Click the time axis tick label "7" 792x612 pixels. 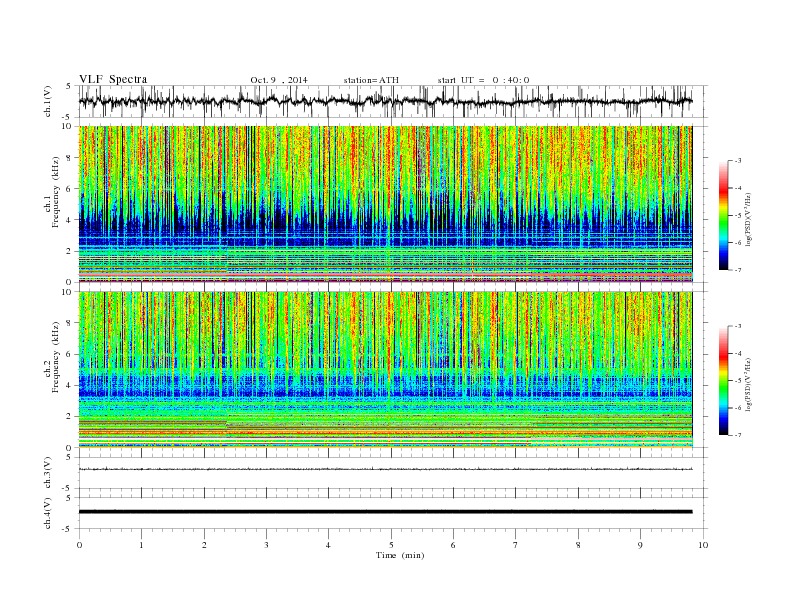pos(516,545)
